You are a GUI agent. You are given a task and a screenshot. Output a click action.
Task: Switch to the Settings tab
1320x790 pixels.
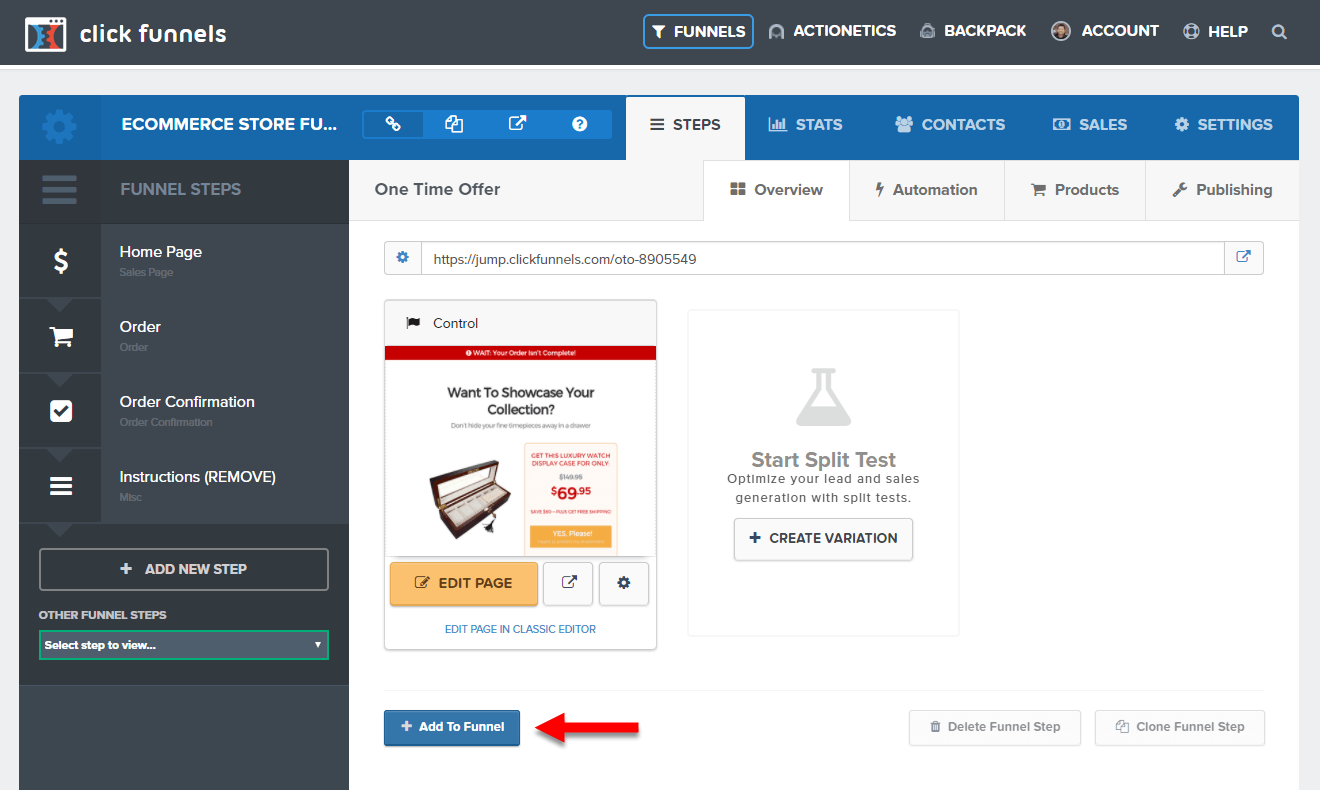pyautogui.click(x=1223, y=125)
